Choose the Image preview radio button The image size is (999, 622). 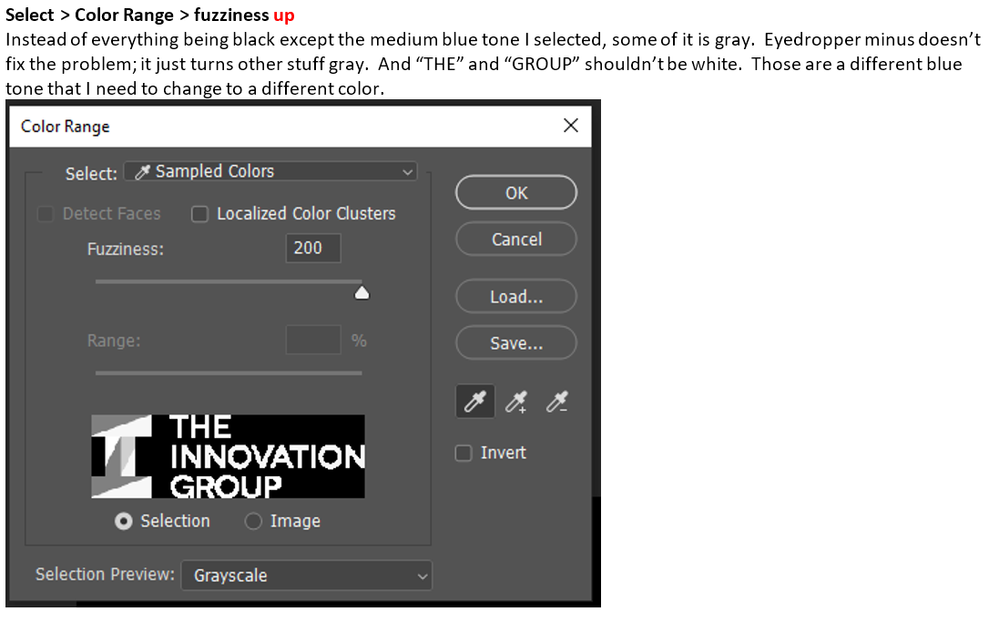coord(254,521)
